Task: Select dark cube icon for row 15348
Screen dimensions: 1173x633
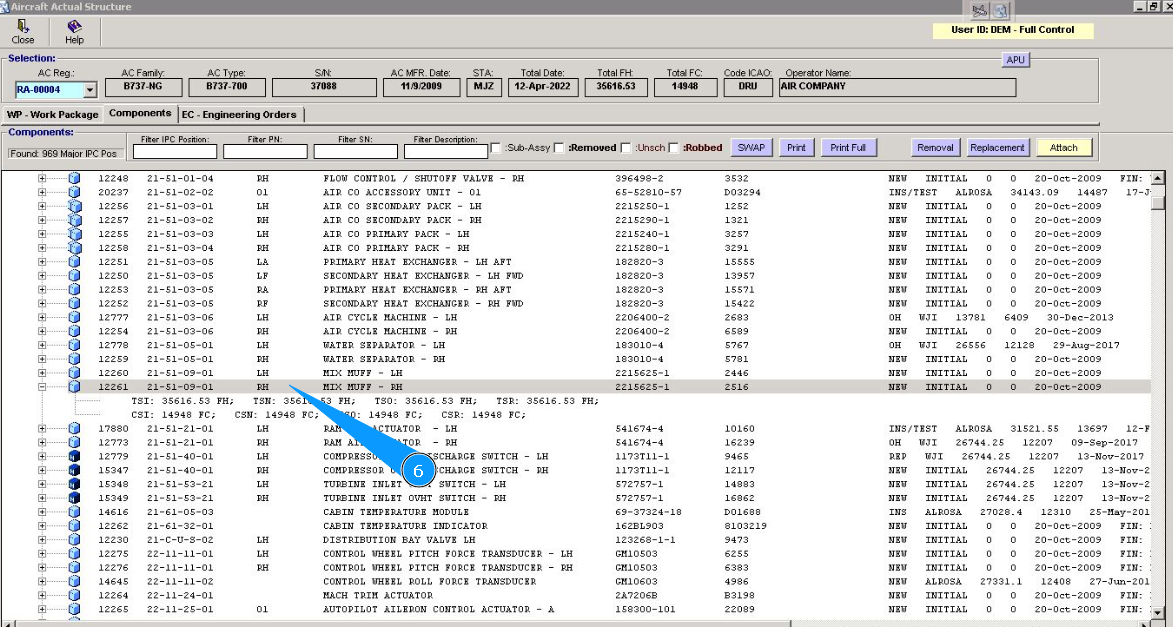Action: tap(74, 484)
